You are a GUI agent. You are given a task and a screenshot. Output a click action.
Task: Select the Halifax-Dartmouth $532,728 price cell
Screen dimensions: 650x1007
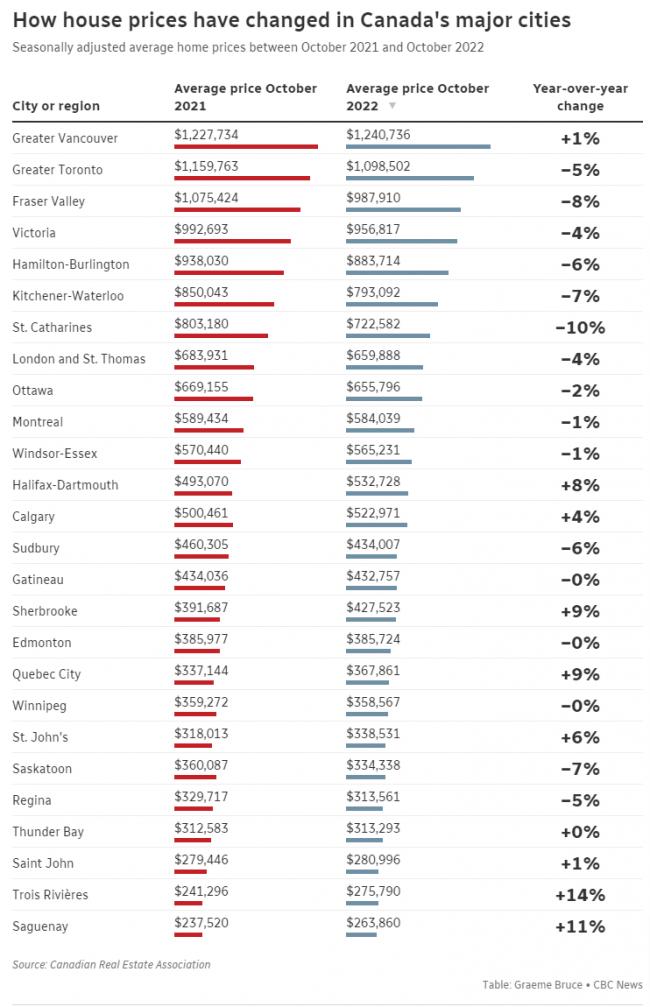point(373,481)
